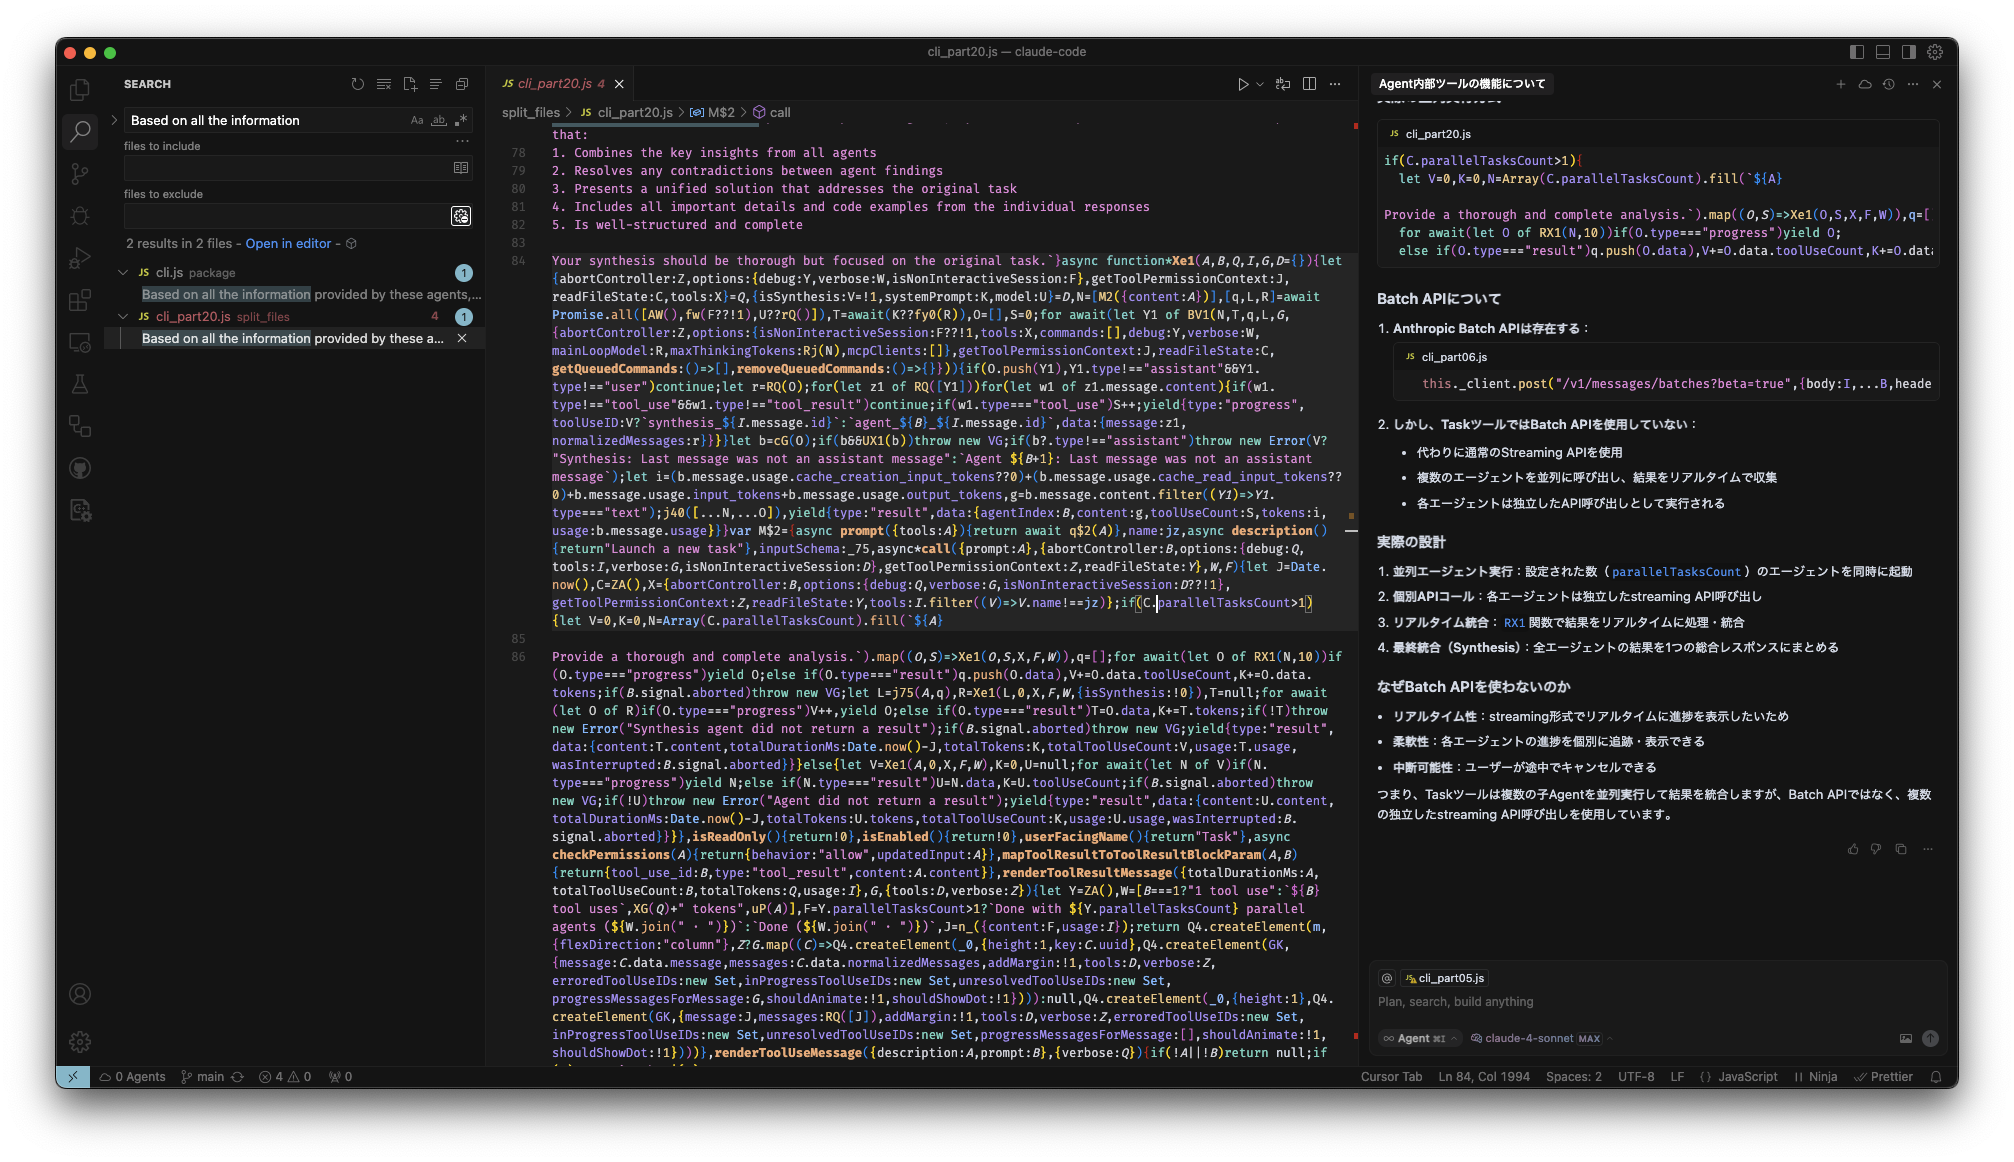Send the chat message

pyautogui.click(x=1930, y=1038)
